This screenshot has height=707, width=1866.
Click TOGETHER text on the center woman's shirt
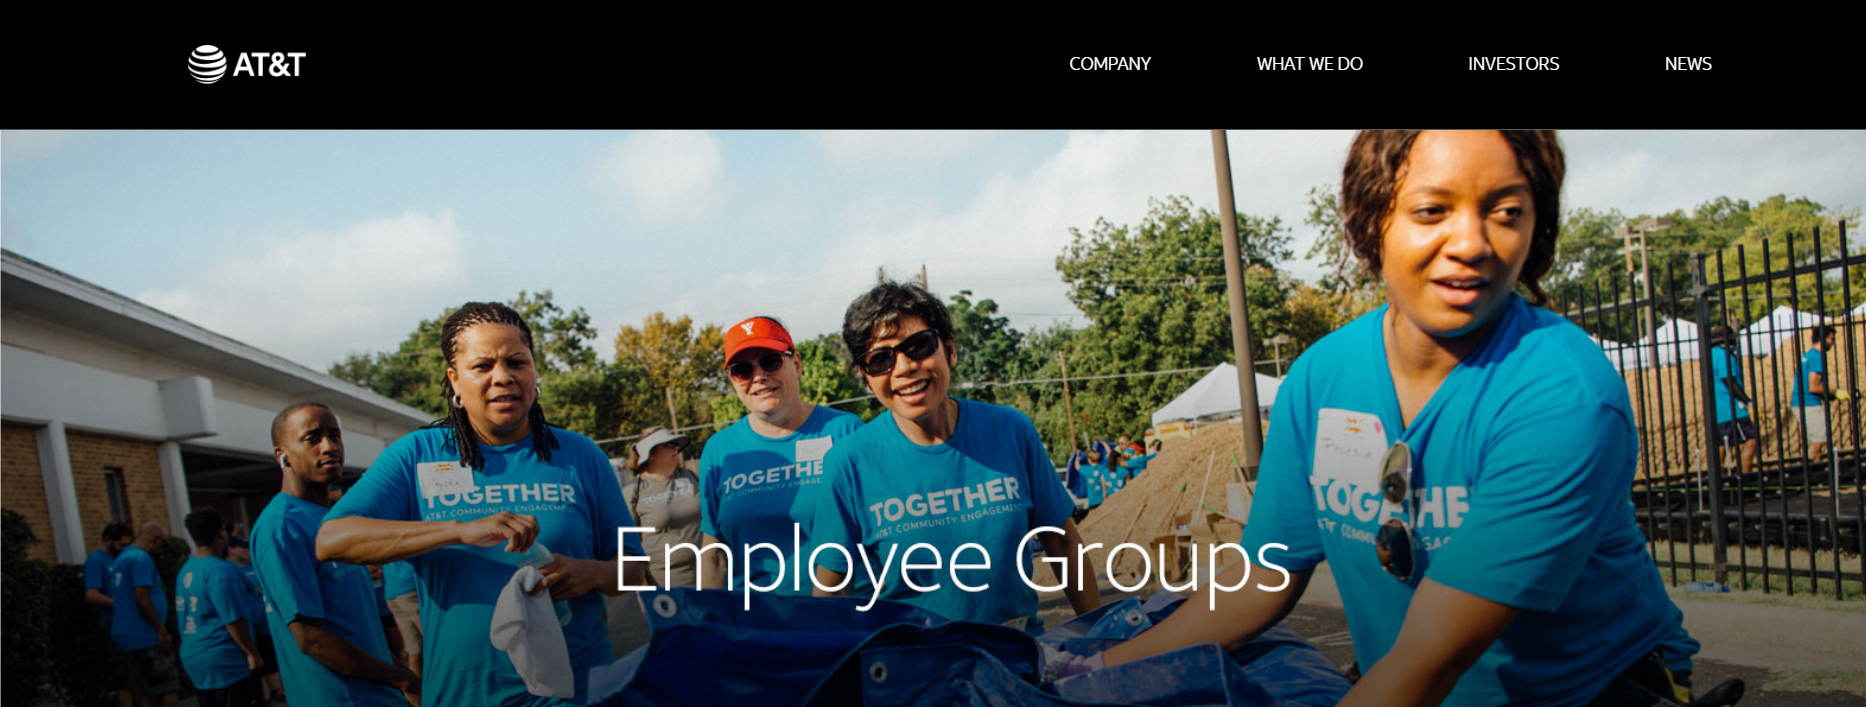[944, 501]
